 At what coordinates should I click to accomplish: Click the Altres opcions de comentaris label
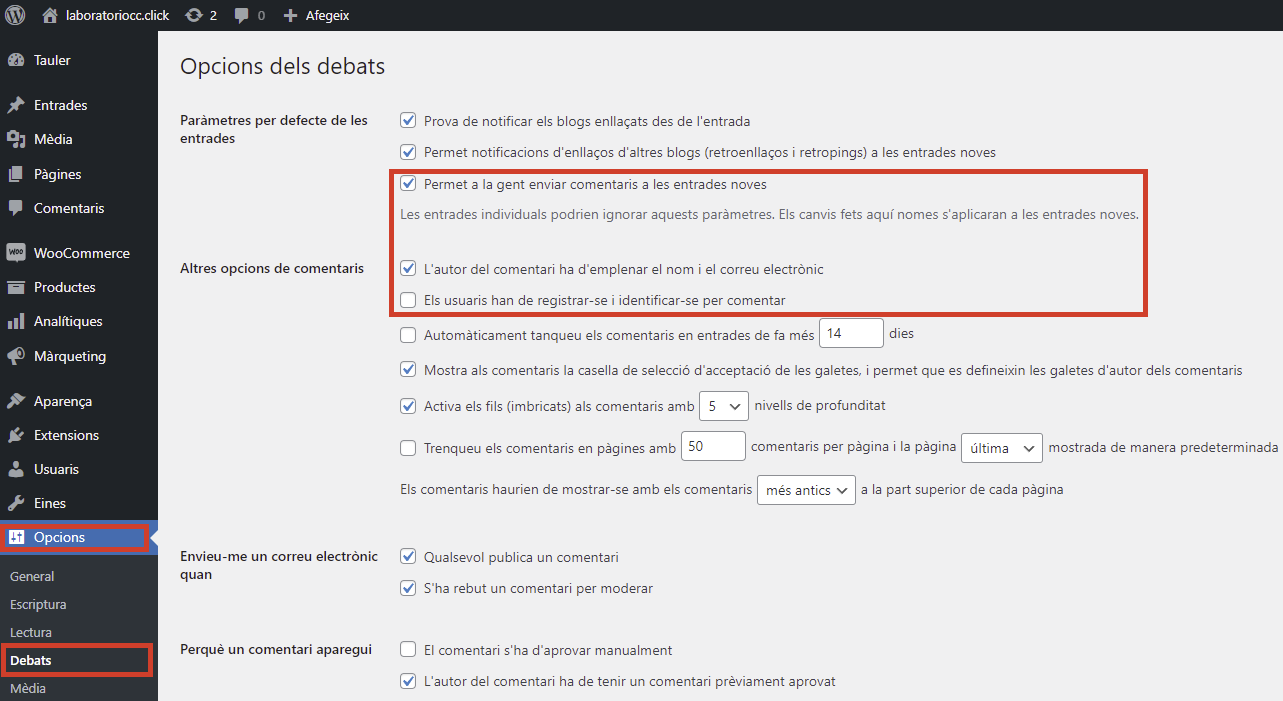coord(272,268)
